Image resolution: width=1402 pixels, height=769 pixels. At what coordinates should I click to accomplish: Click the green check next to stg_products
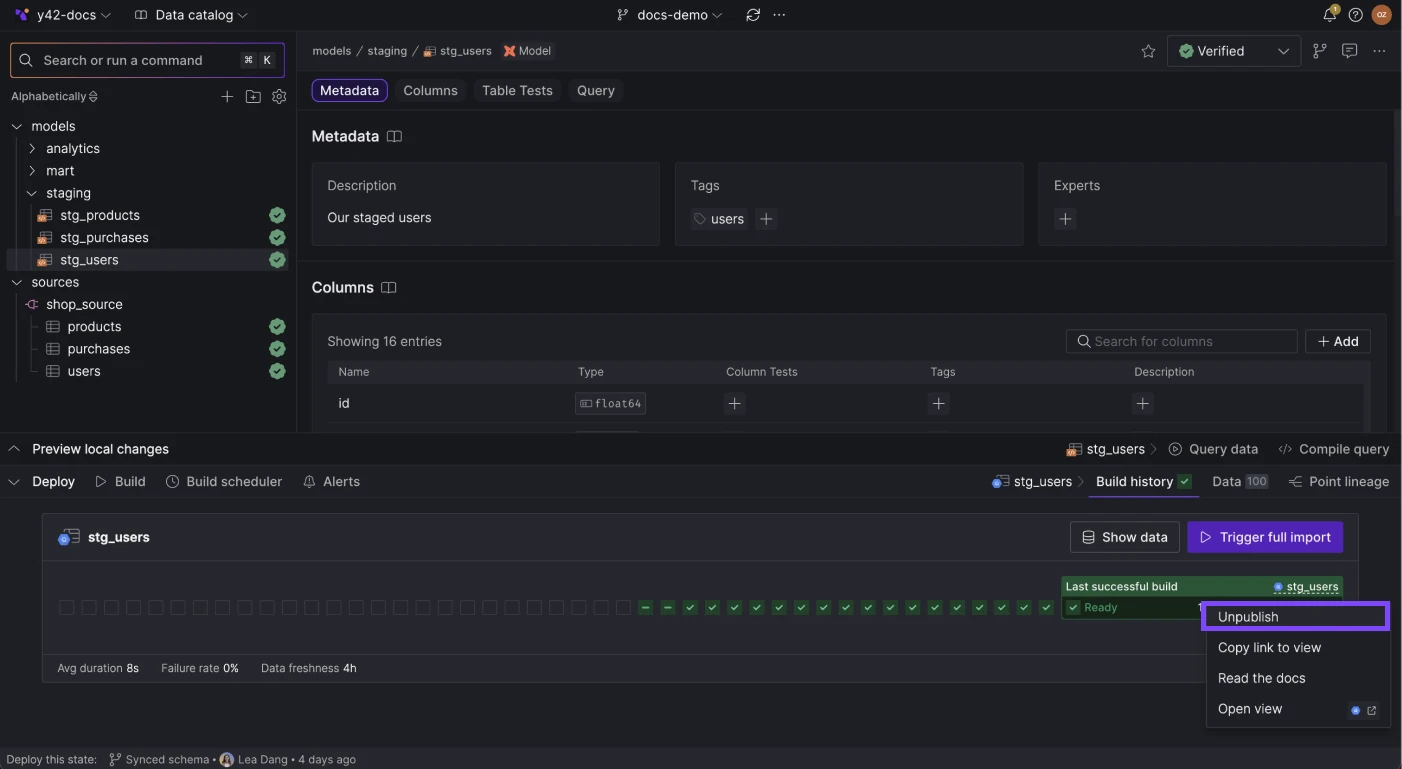(277, 215)
